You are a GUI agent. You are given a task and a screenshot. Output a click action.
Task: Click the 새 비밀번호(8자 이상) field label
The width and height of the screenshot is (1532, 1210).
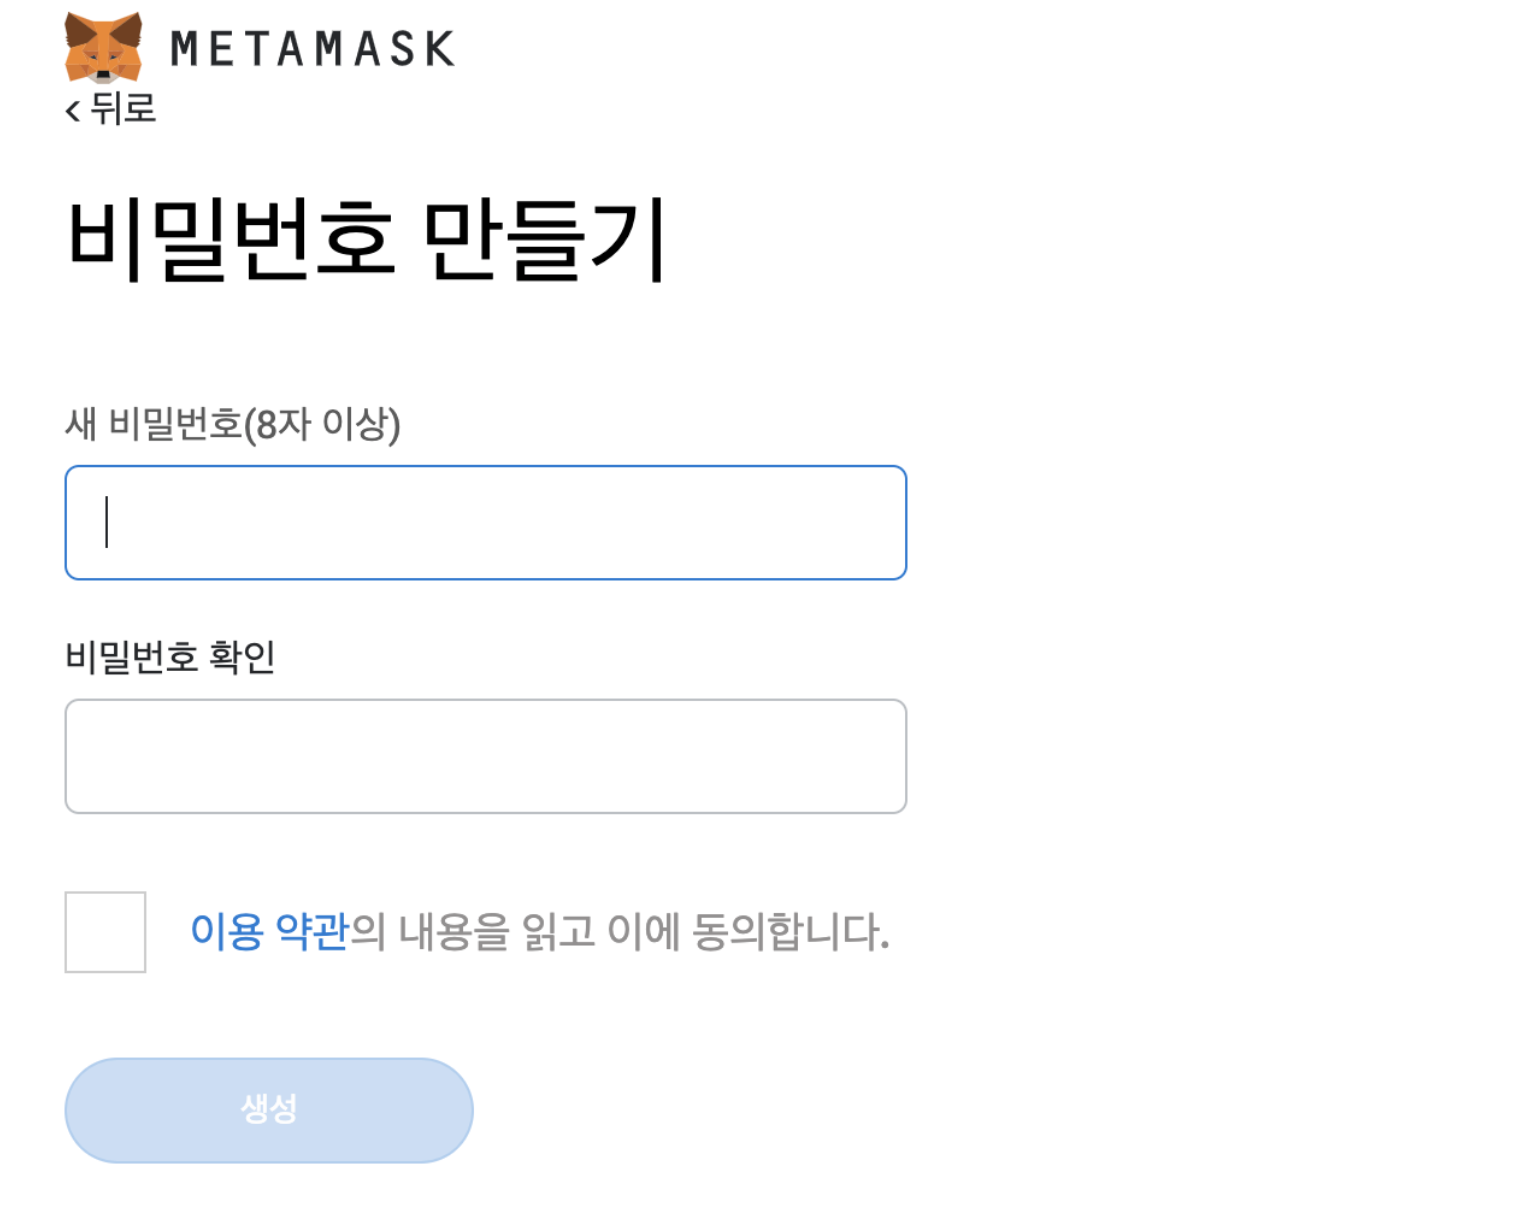coord(233,424)
